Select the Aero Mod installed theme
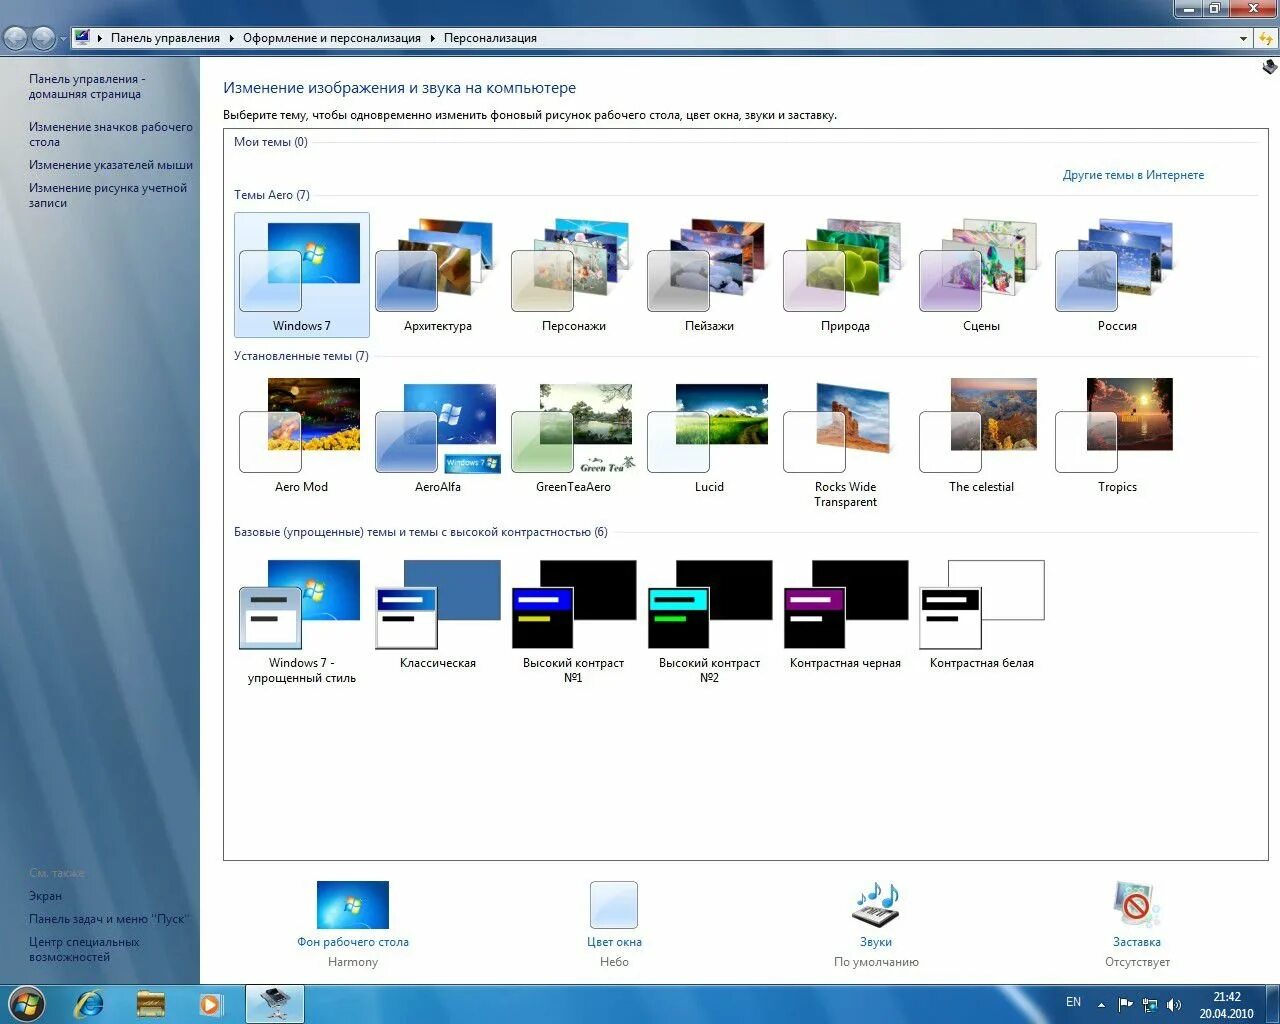 click(x=301, y=436)
